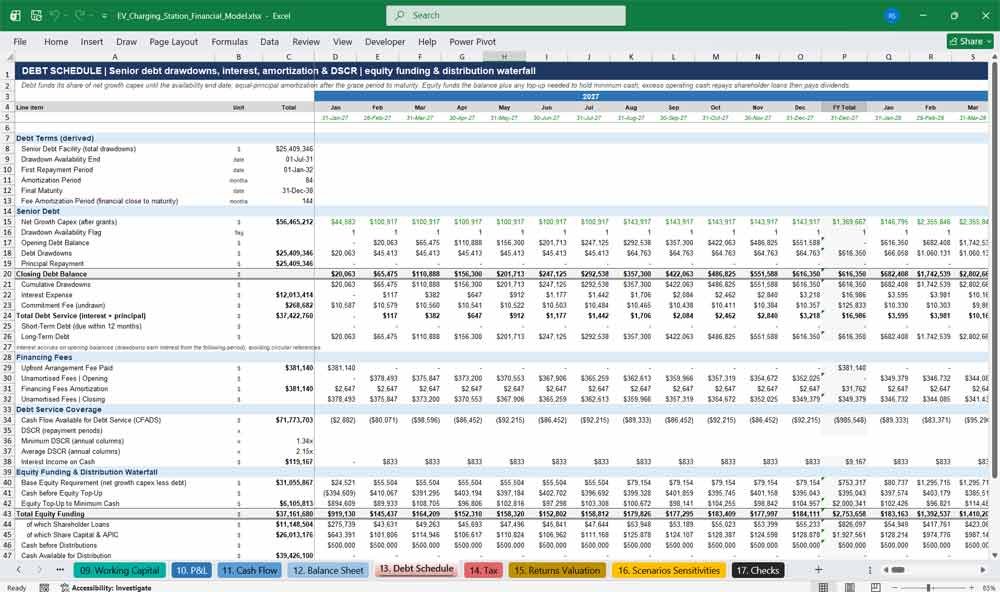The image size is (1000, 592).
Task: Switch to Page Break Preview icon
Action: tap(876, 587)
